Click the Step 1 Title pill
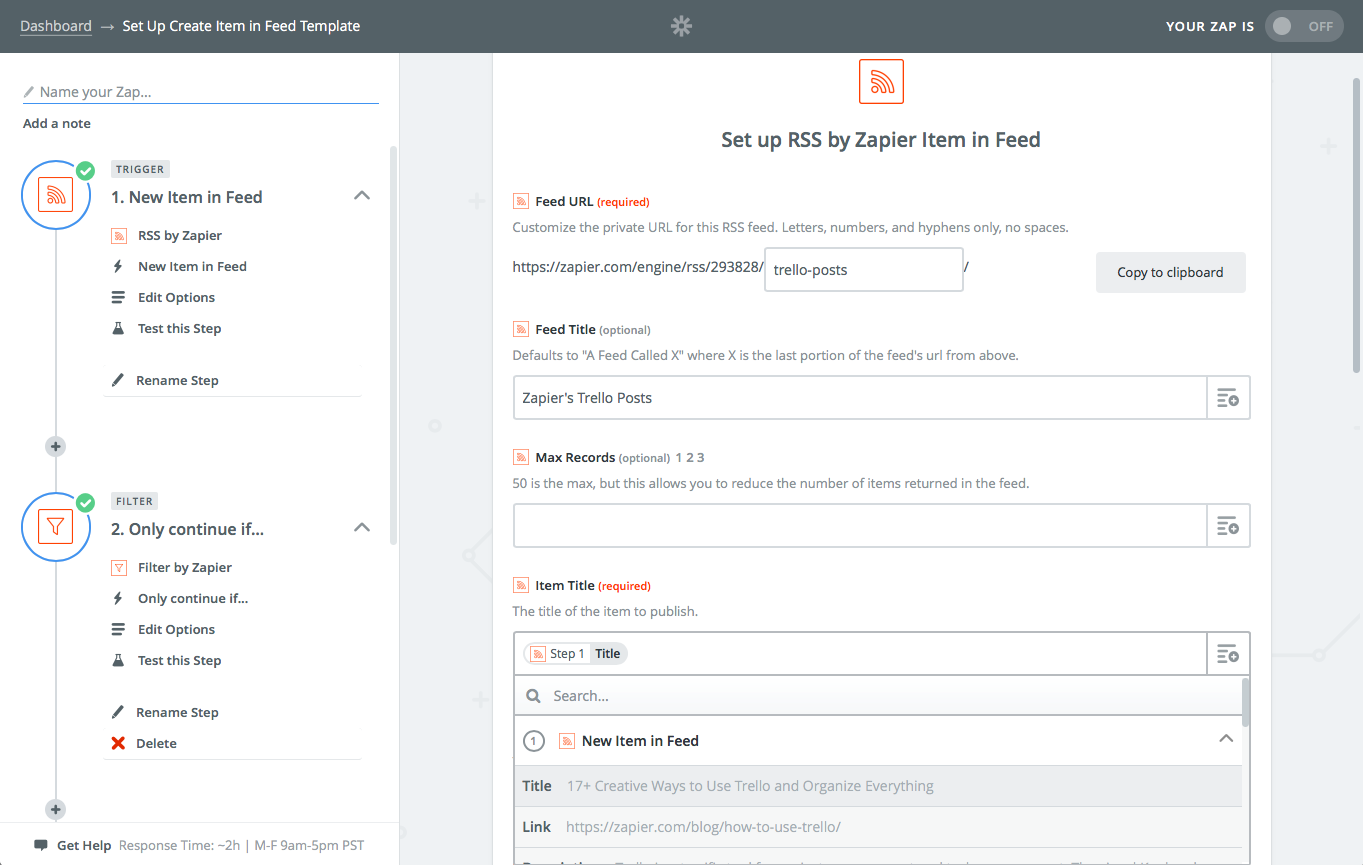Viewport: 1363px width, 865px height. click(x=575, y=653)
